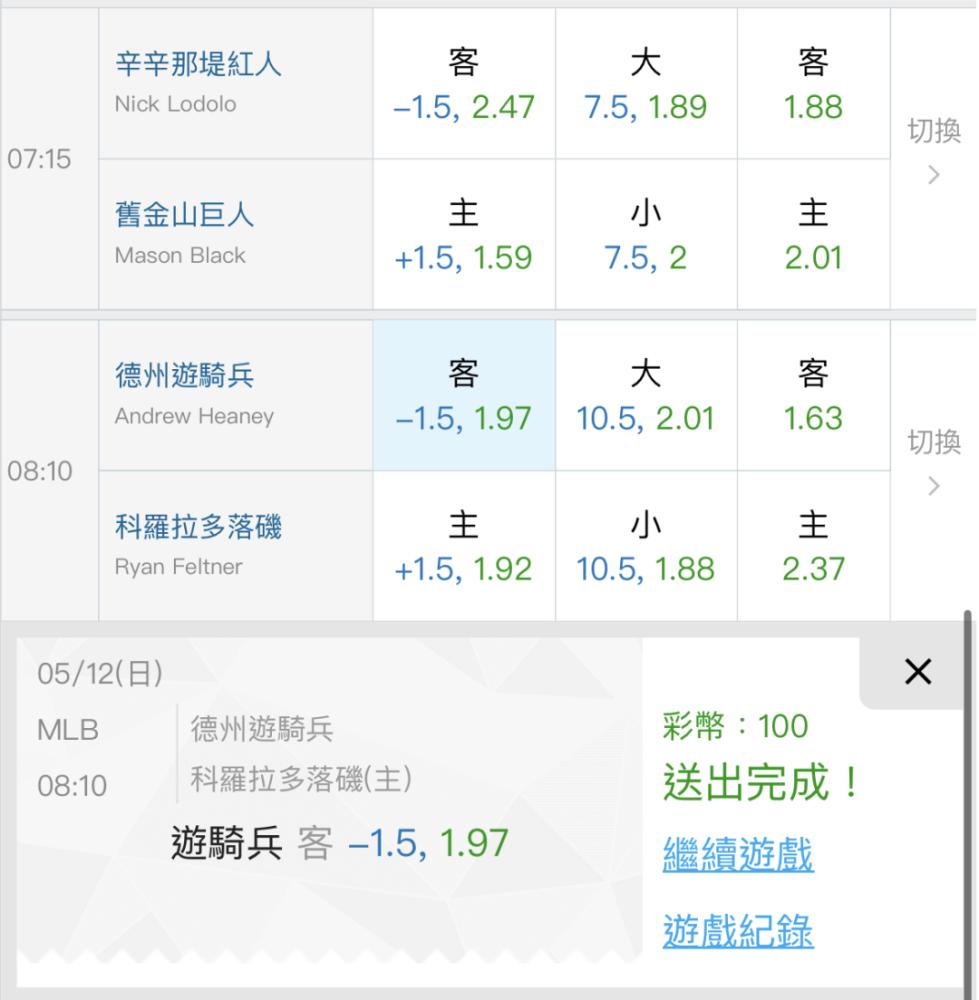This screenshot has width=979, height=1000.
Task: Open 辛辛那堤紅人 team name
Action: [x=198, y=64]
